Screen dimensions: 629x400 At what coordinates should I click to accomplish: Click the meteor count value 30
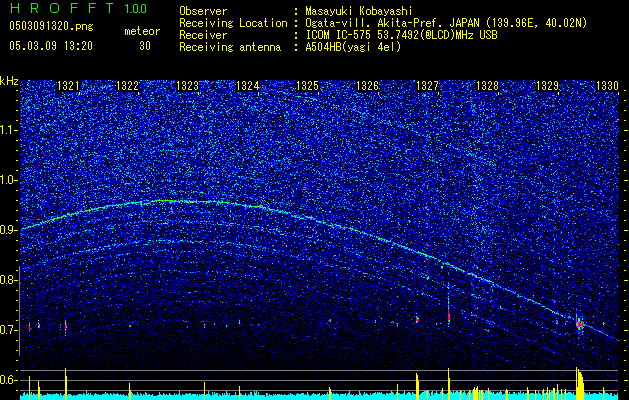tap(145, 46)
